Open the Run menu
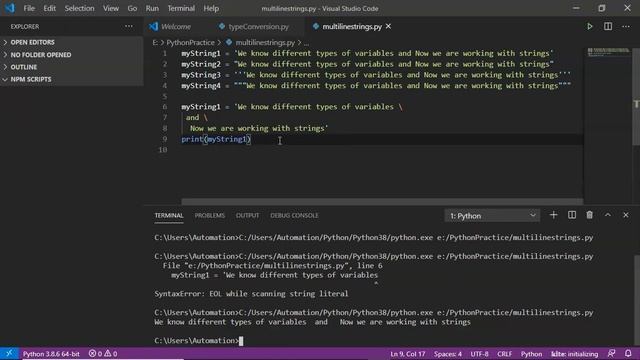The image size is (640, 360). coord(152,8)
